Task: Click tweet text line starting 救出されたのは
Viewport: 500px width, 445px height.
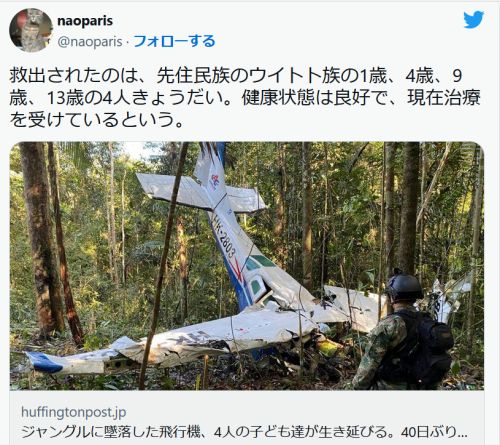Action: coord(236,76)
